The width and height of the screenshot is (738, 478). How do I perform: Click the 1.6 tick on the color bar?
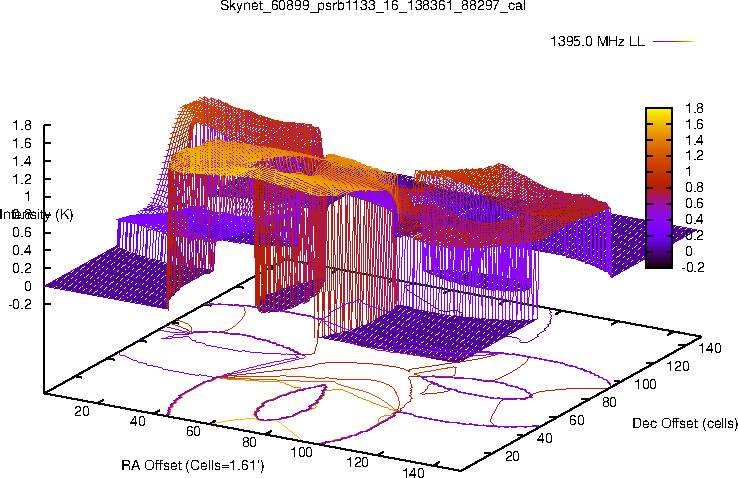tap(694, 124)
